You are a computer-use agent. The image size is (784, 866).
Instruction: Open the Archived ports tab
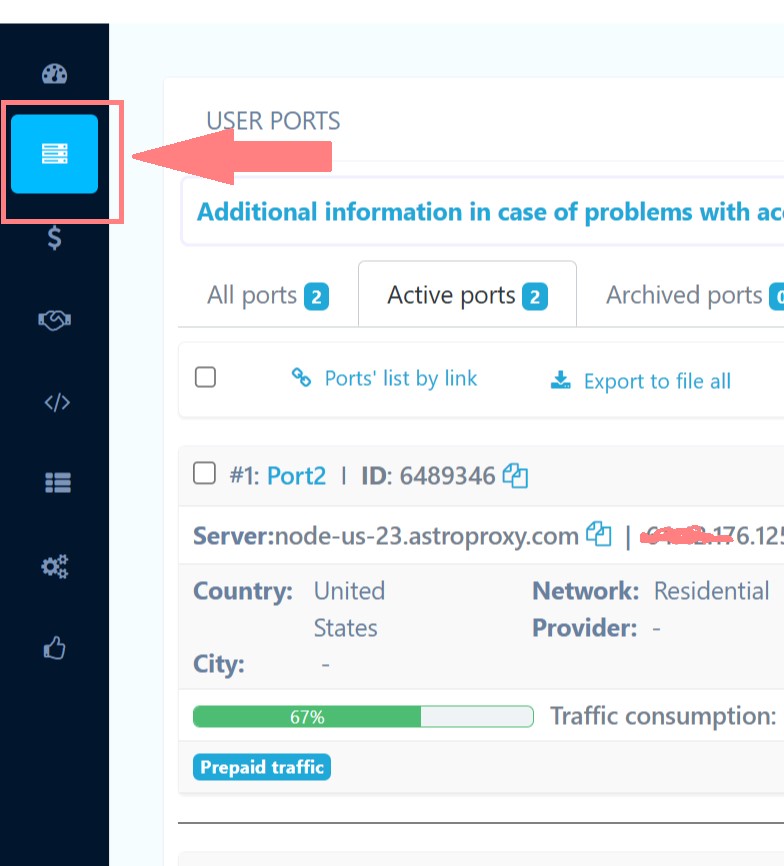tap(683, 294)
